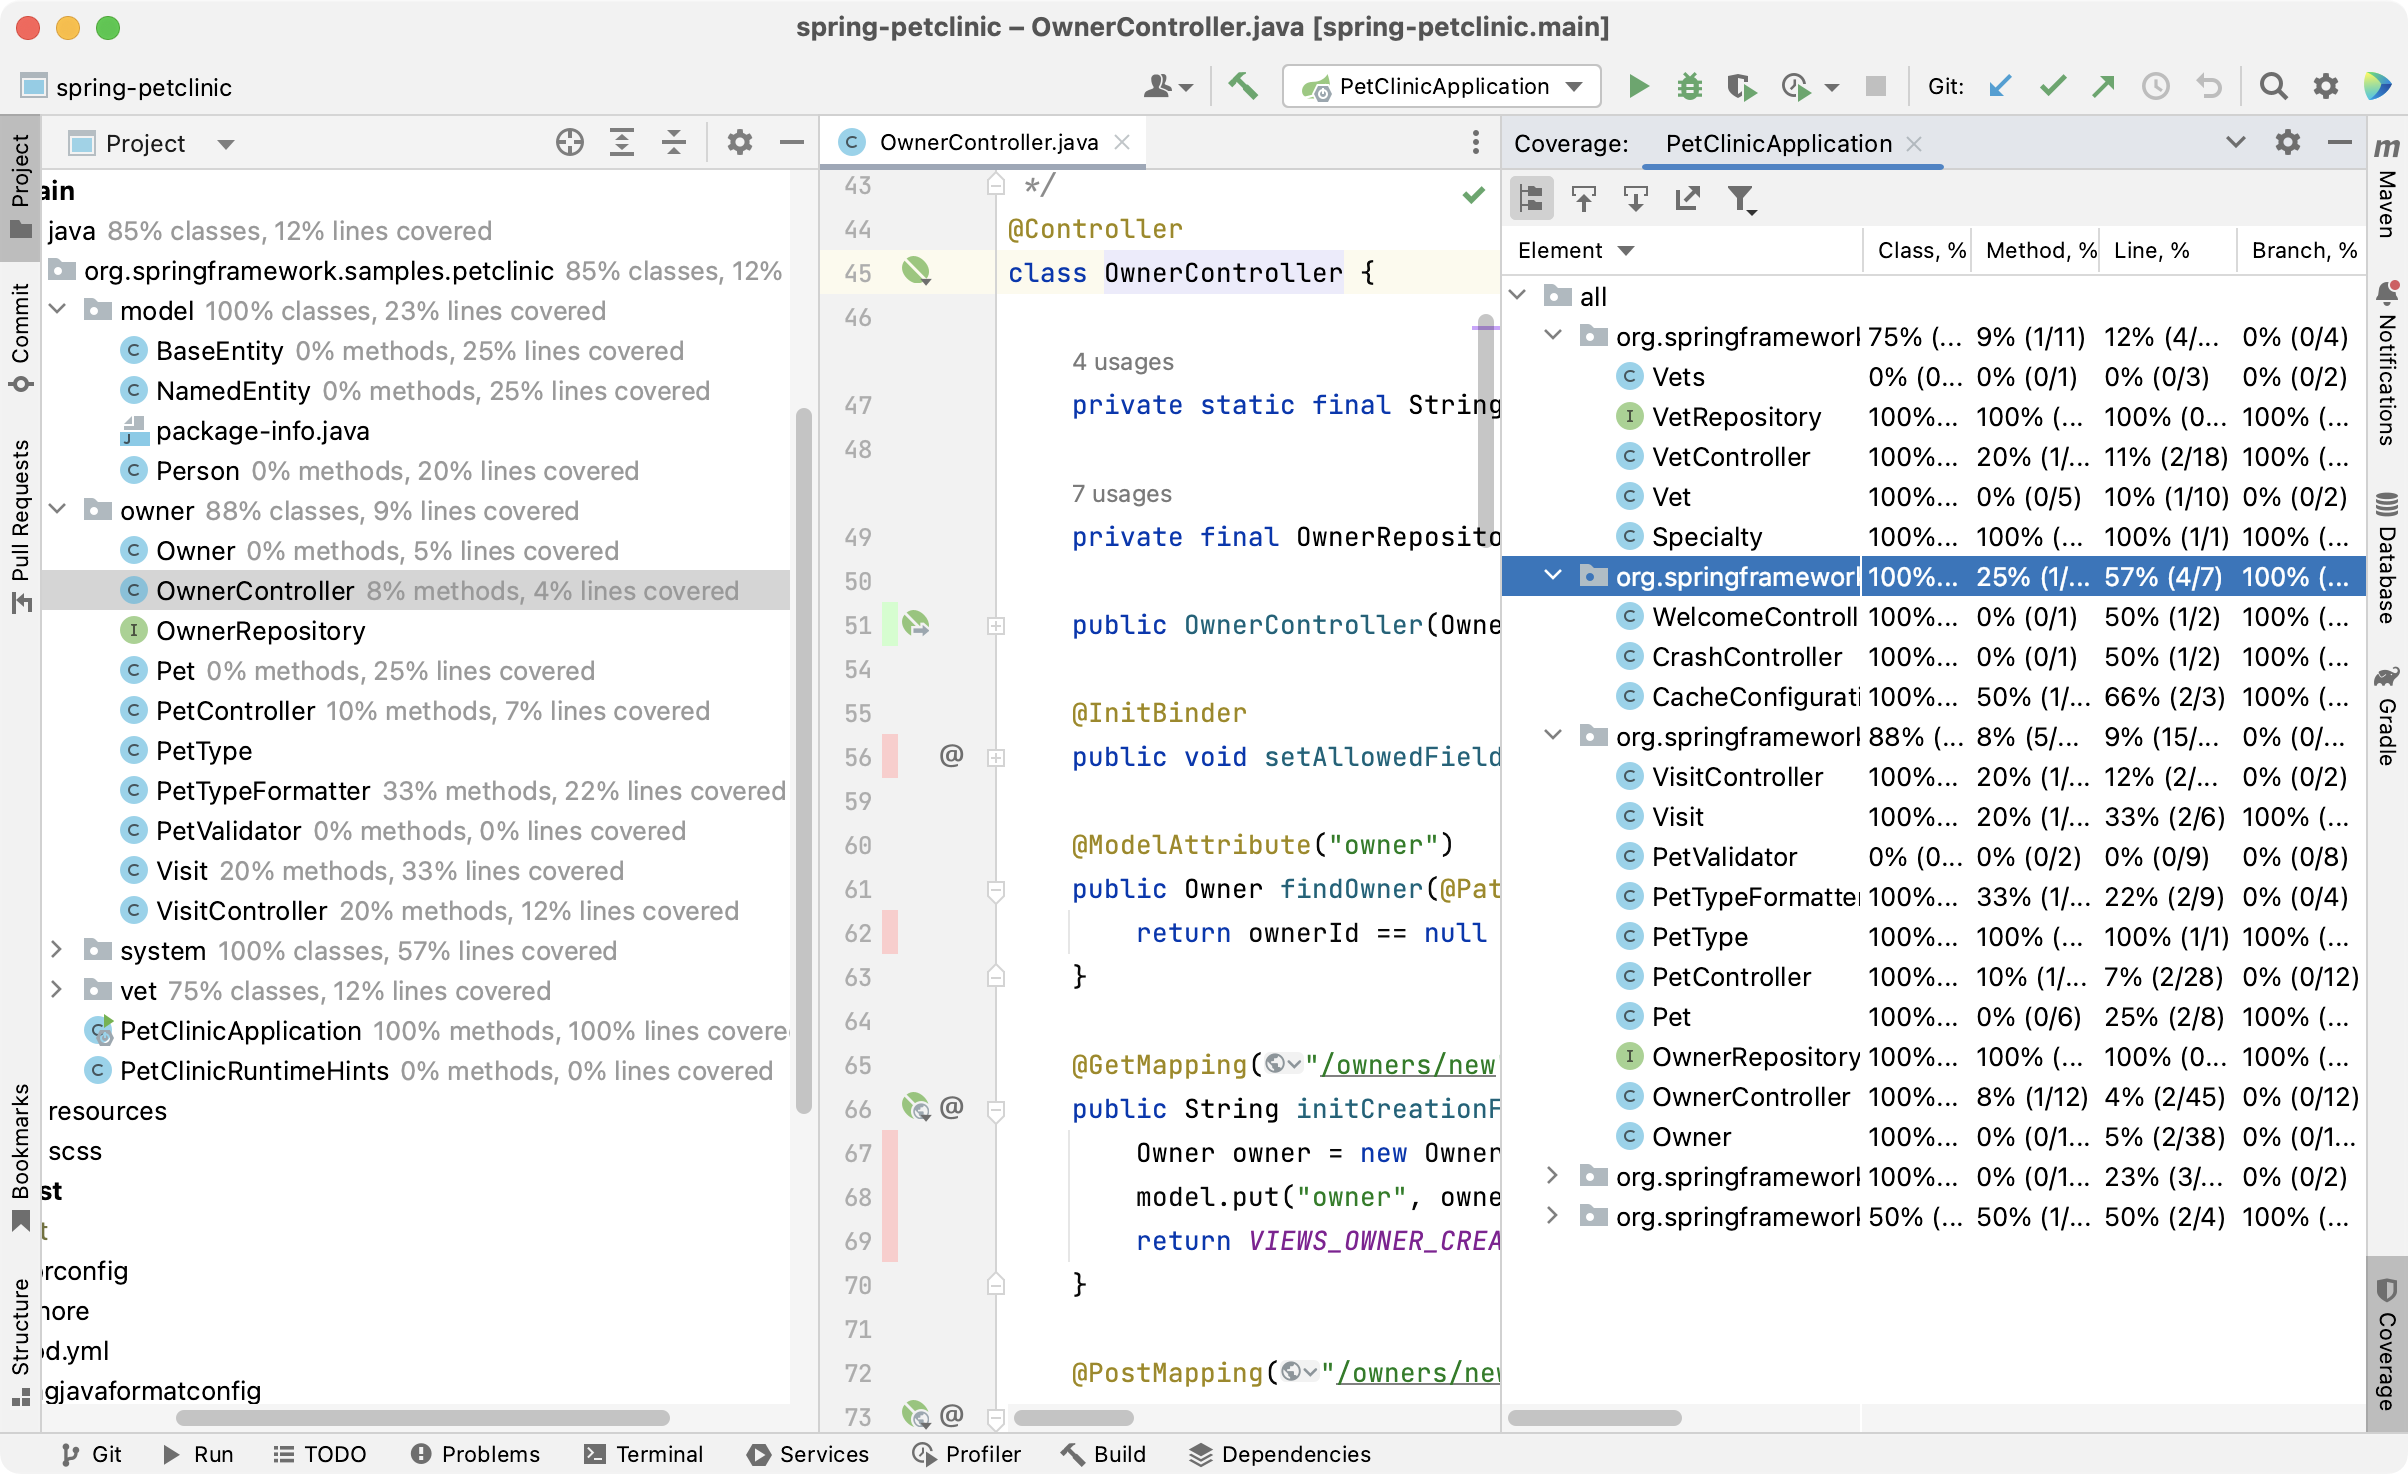The width and height of the screenshot is (2408, 1474).
Task: Click navigate up arrow in Coverage toolbar
Action: click(1583, 199)
